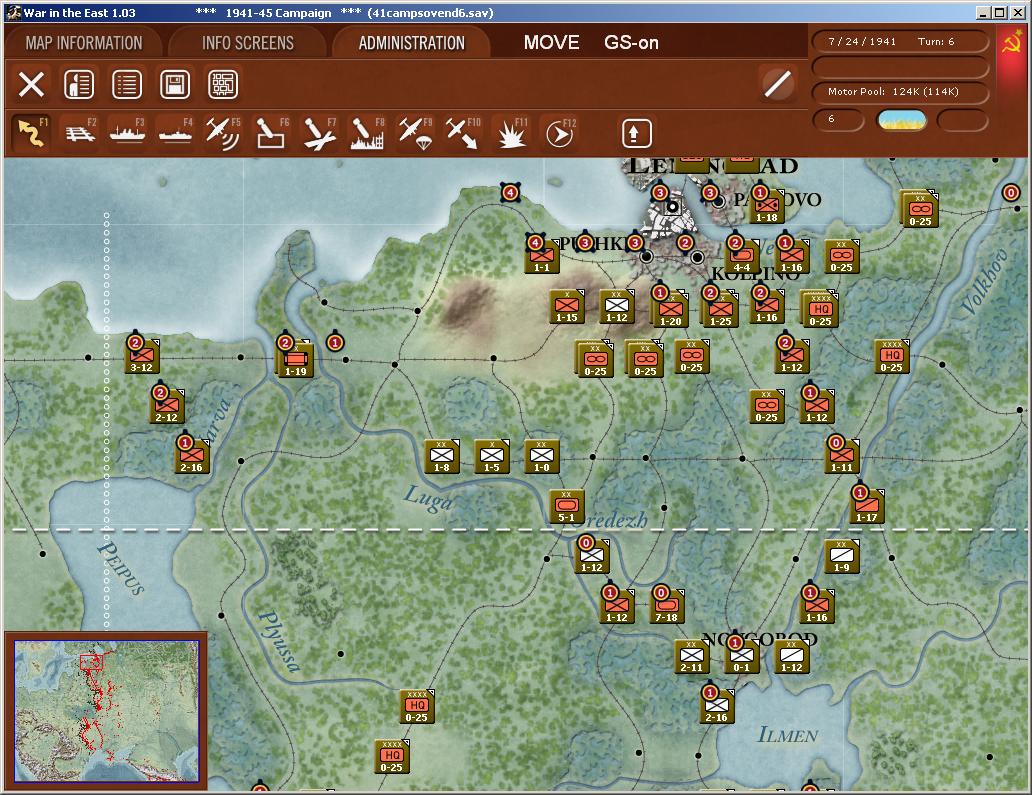Choose the F6 bomb unit icon

(271, 132)
